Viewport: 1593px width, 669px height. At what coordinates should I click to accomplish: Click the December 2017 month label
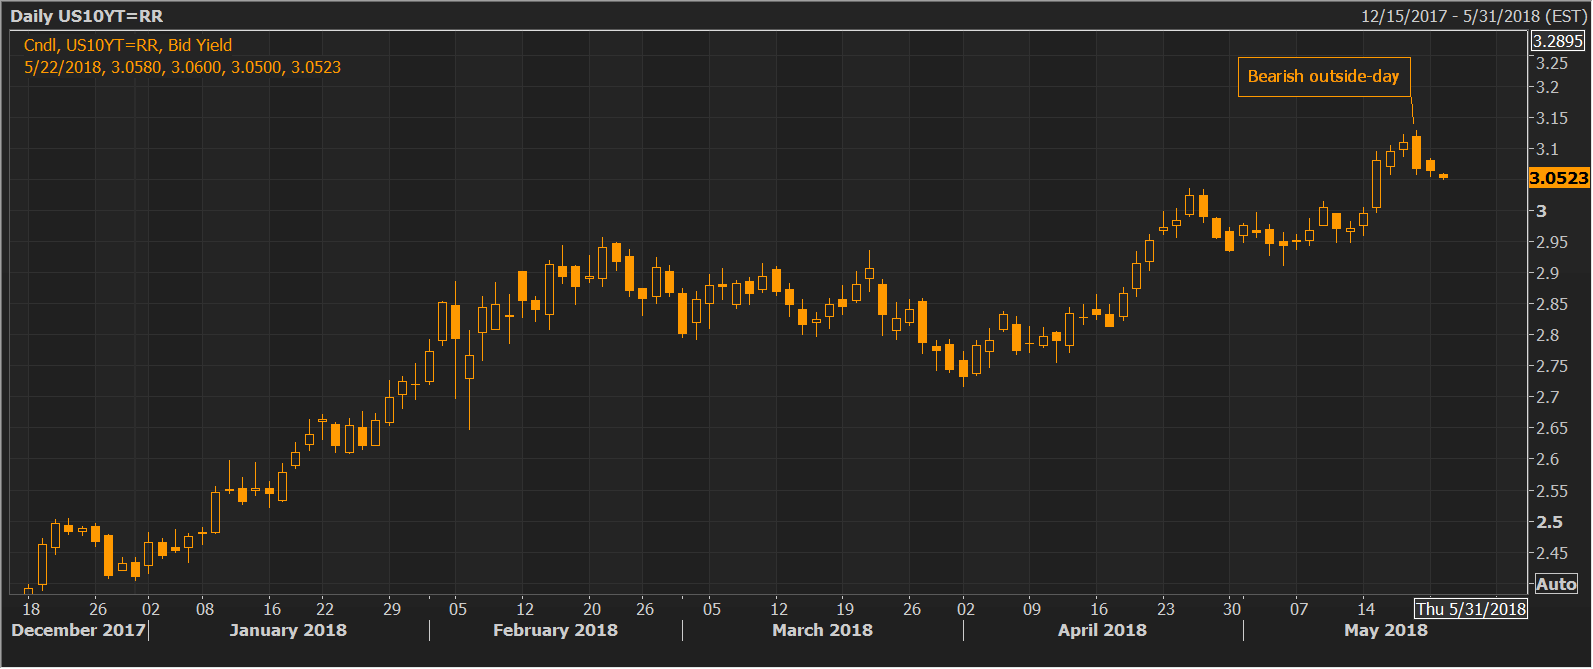(x=78, y=630)
